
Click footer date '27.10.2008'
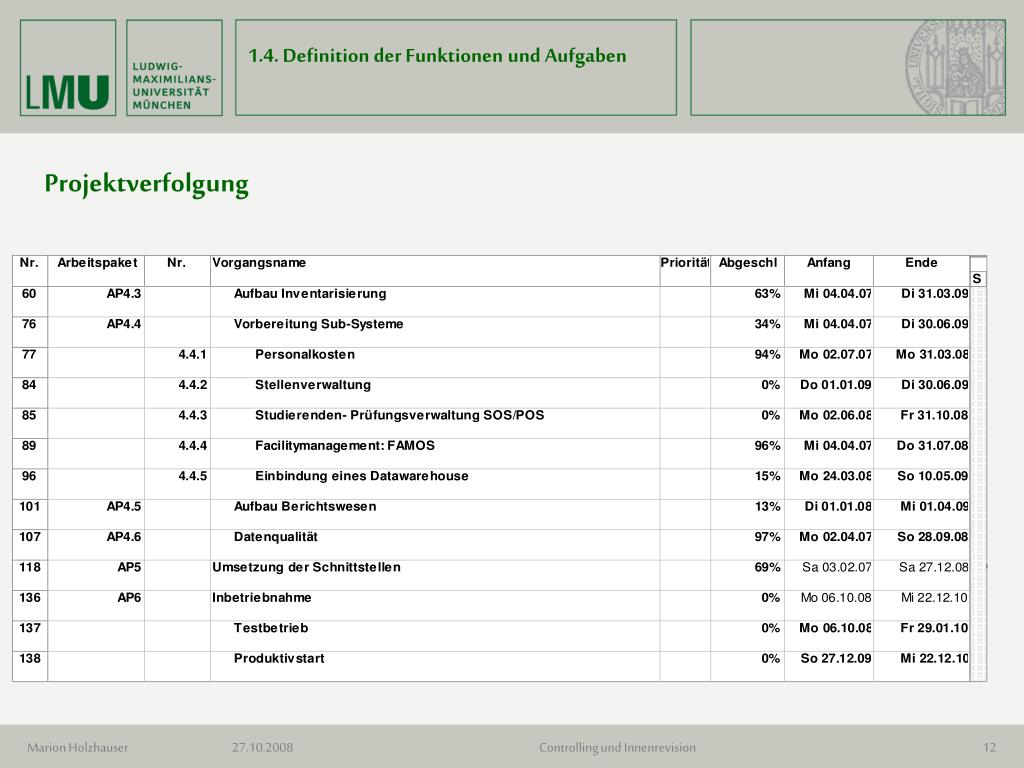263,748
